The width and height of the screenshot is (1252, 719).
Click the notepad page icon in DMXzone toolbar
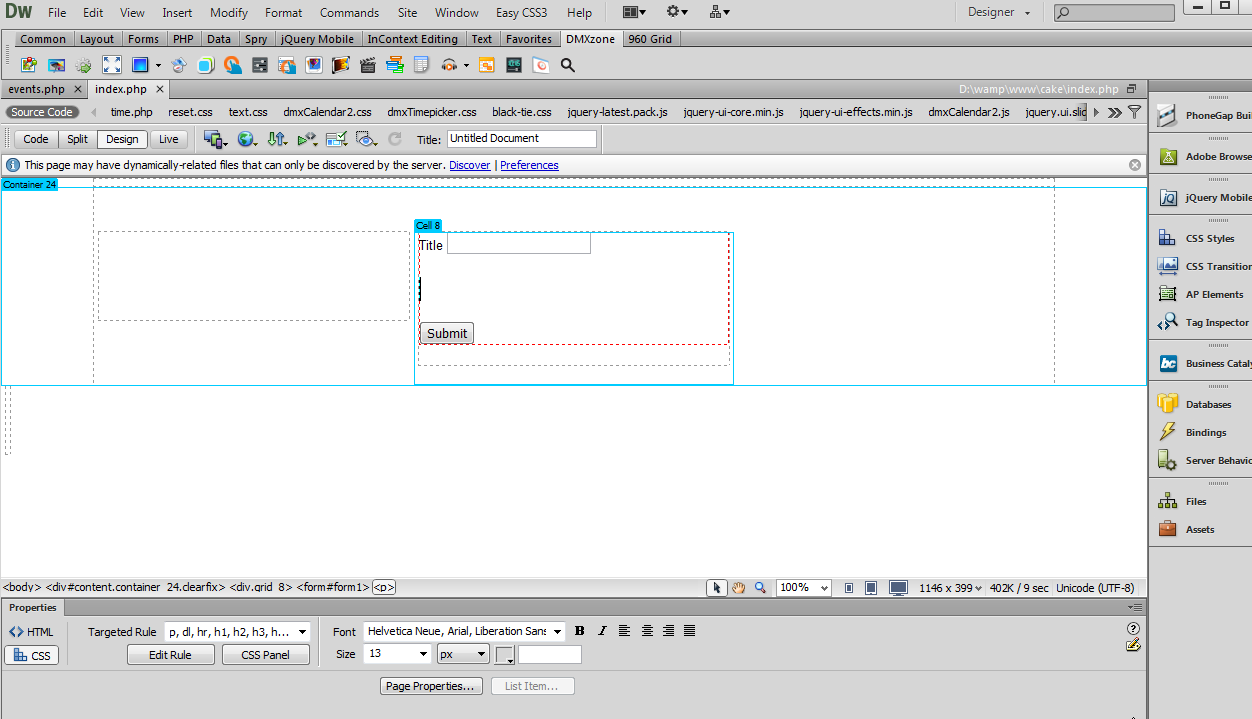(421, 65)
